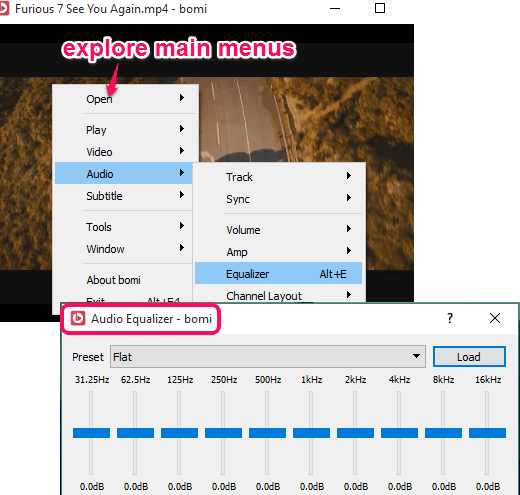Click the help question mark in the Audio Equalizer dialog

point(450,318)
